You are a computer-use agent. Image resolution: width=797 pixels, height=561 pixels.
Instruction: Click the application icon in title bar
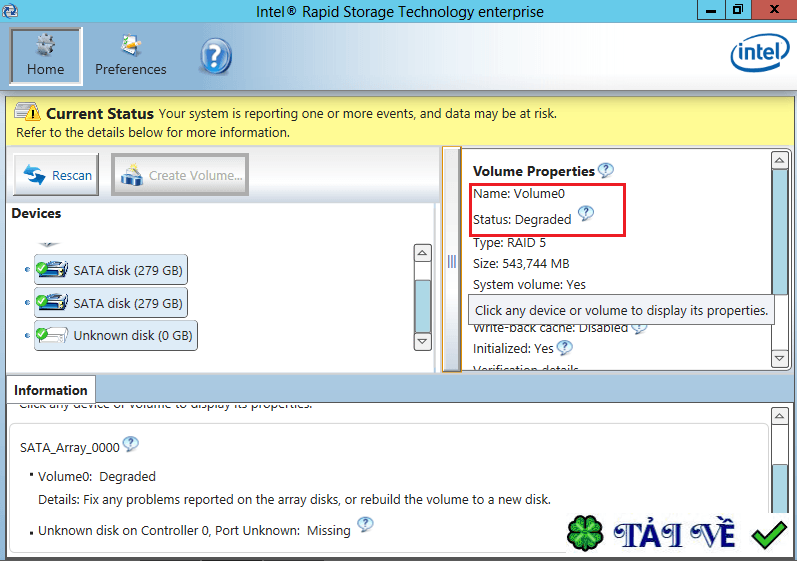[10, 11]
